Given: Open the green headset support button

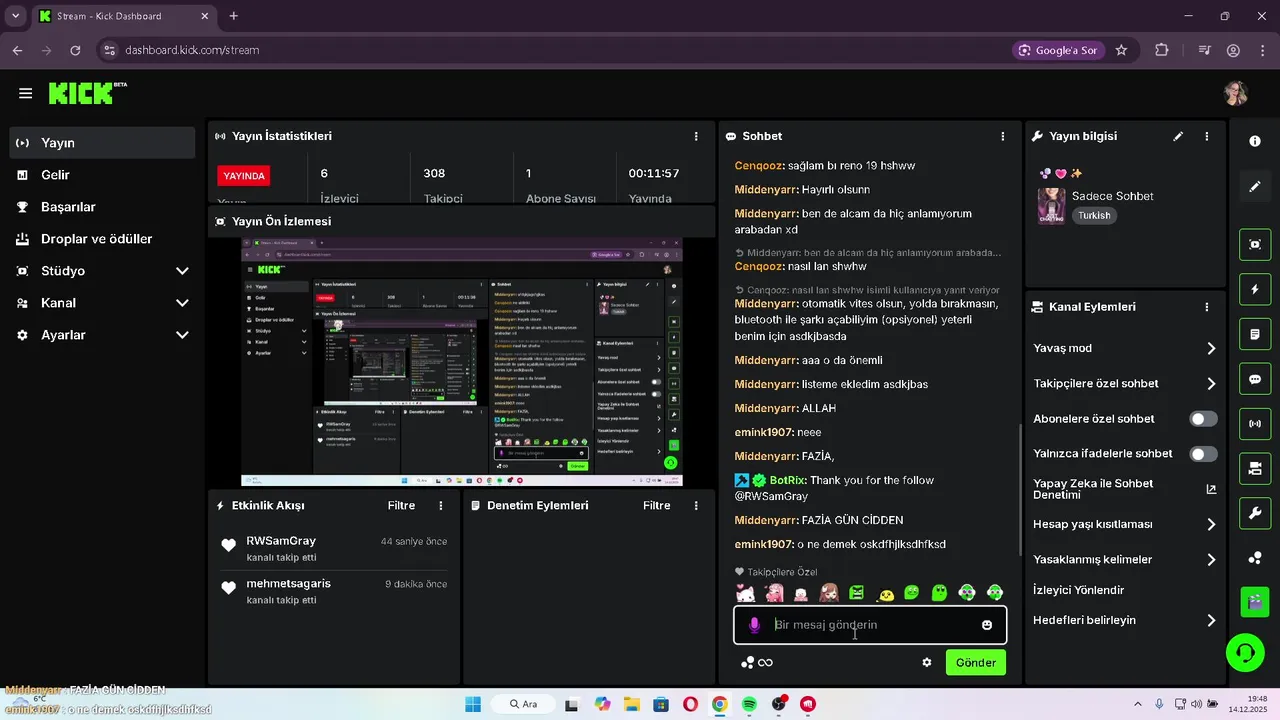Looking at the screenshot, I should (x=1246, y=653).
